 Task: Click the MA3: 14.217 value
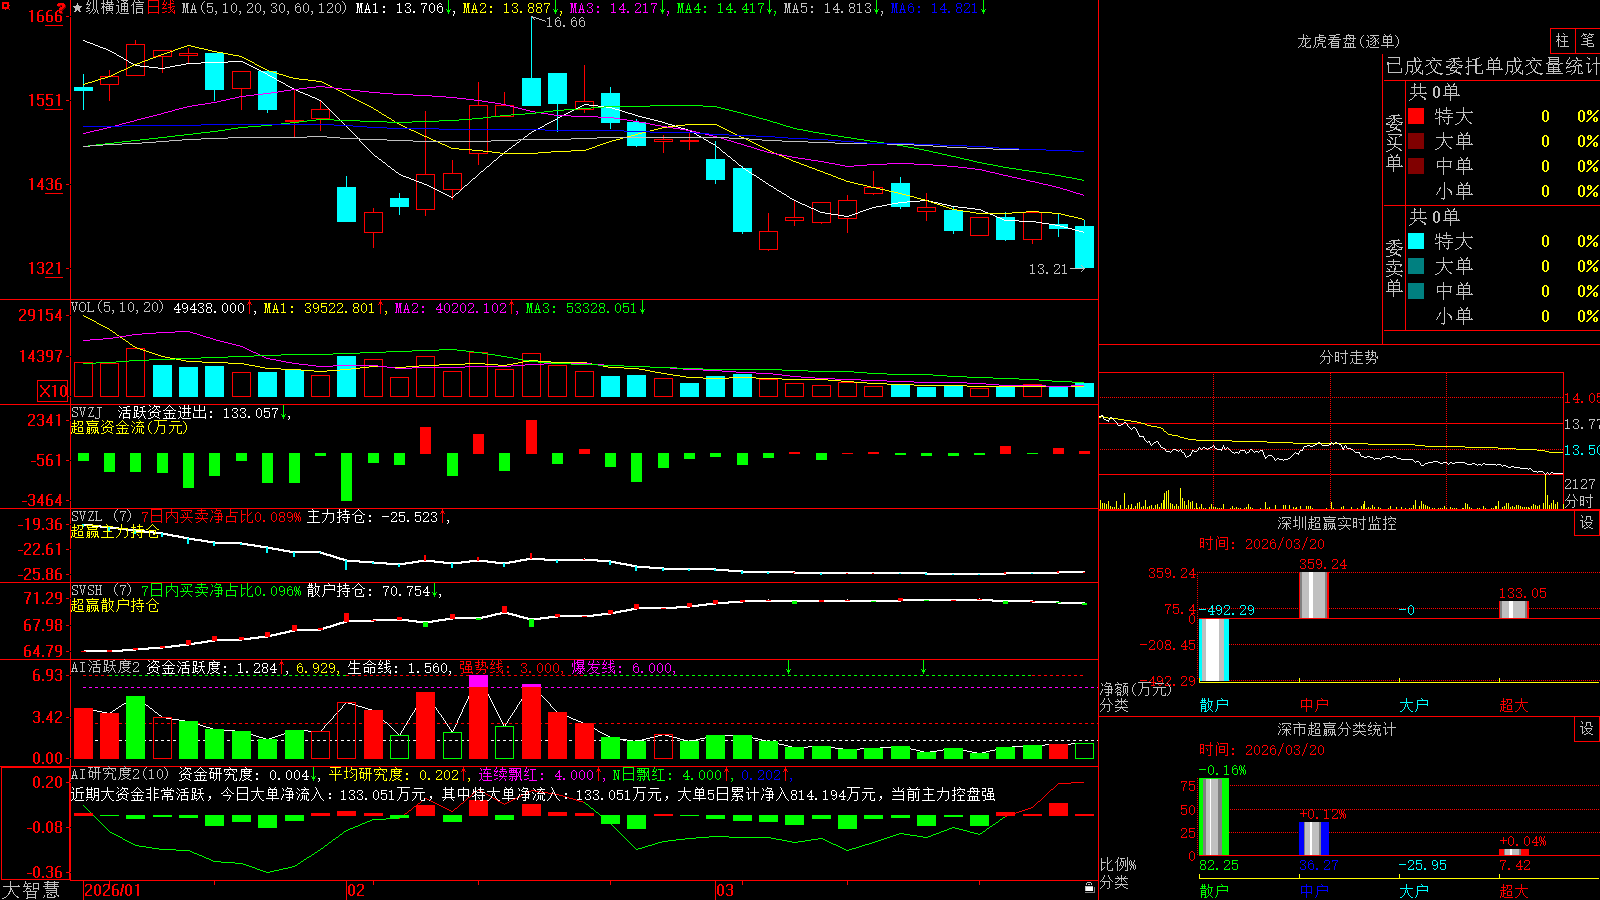click(614, 8)
